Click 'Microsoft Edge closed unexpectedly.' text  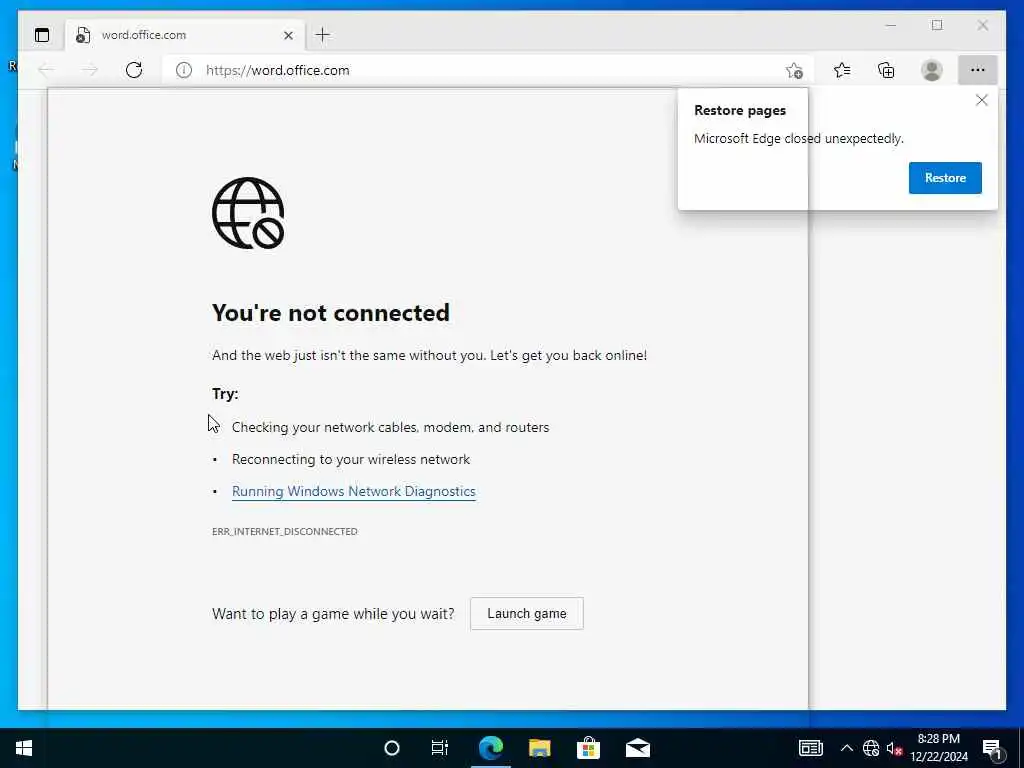pyautogui.click(x=799, y=138)
